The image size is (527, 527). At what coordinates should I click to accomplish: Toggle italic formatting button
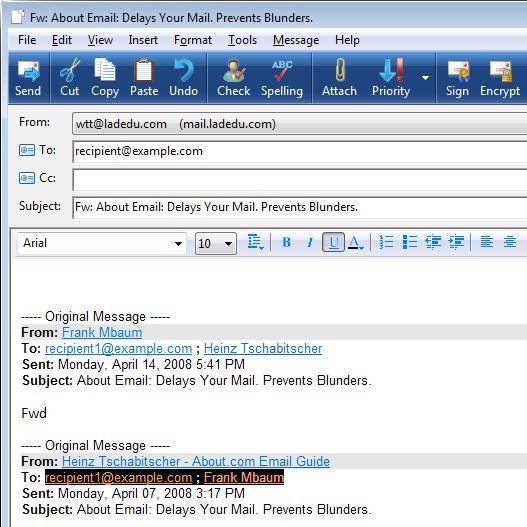click(x=310, y=242)
